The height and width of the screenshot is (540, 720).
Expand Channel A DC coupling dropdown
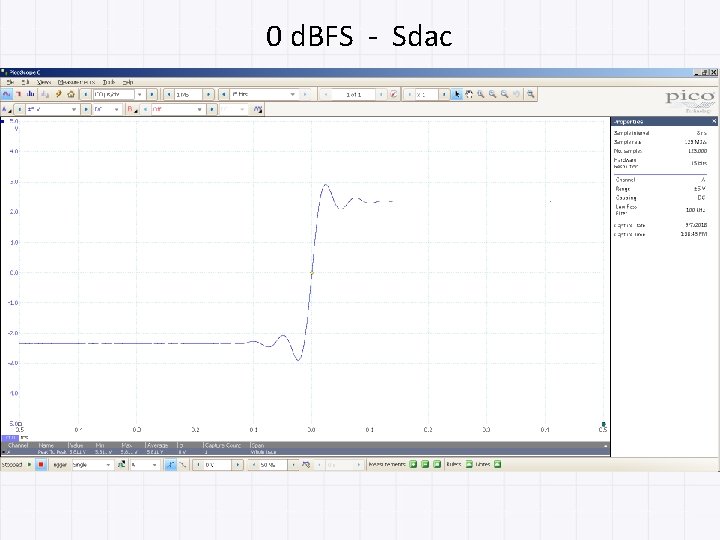click(x=117, y=109)
